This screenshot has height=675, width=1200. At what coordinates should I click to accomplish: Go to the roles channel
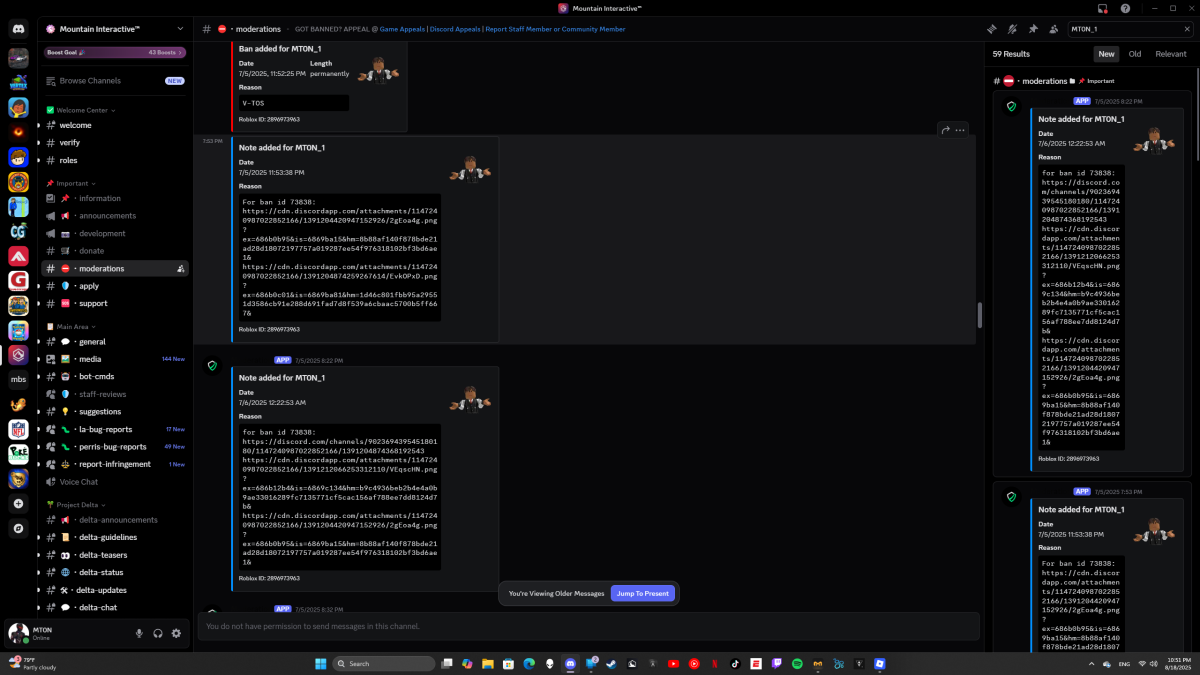pyautogui.click(x=115, y=160)
